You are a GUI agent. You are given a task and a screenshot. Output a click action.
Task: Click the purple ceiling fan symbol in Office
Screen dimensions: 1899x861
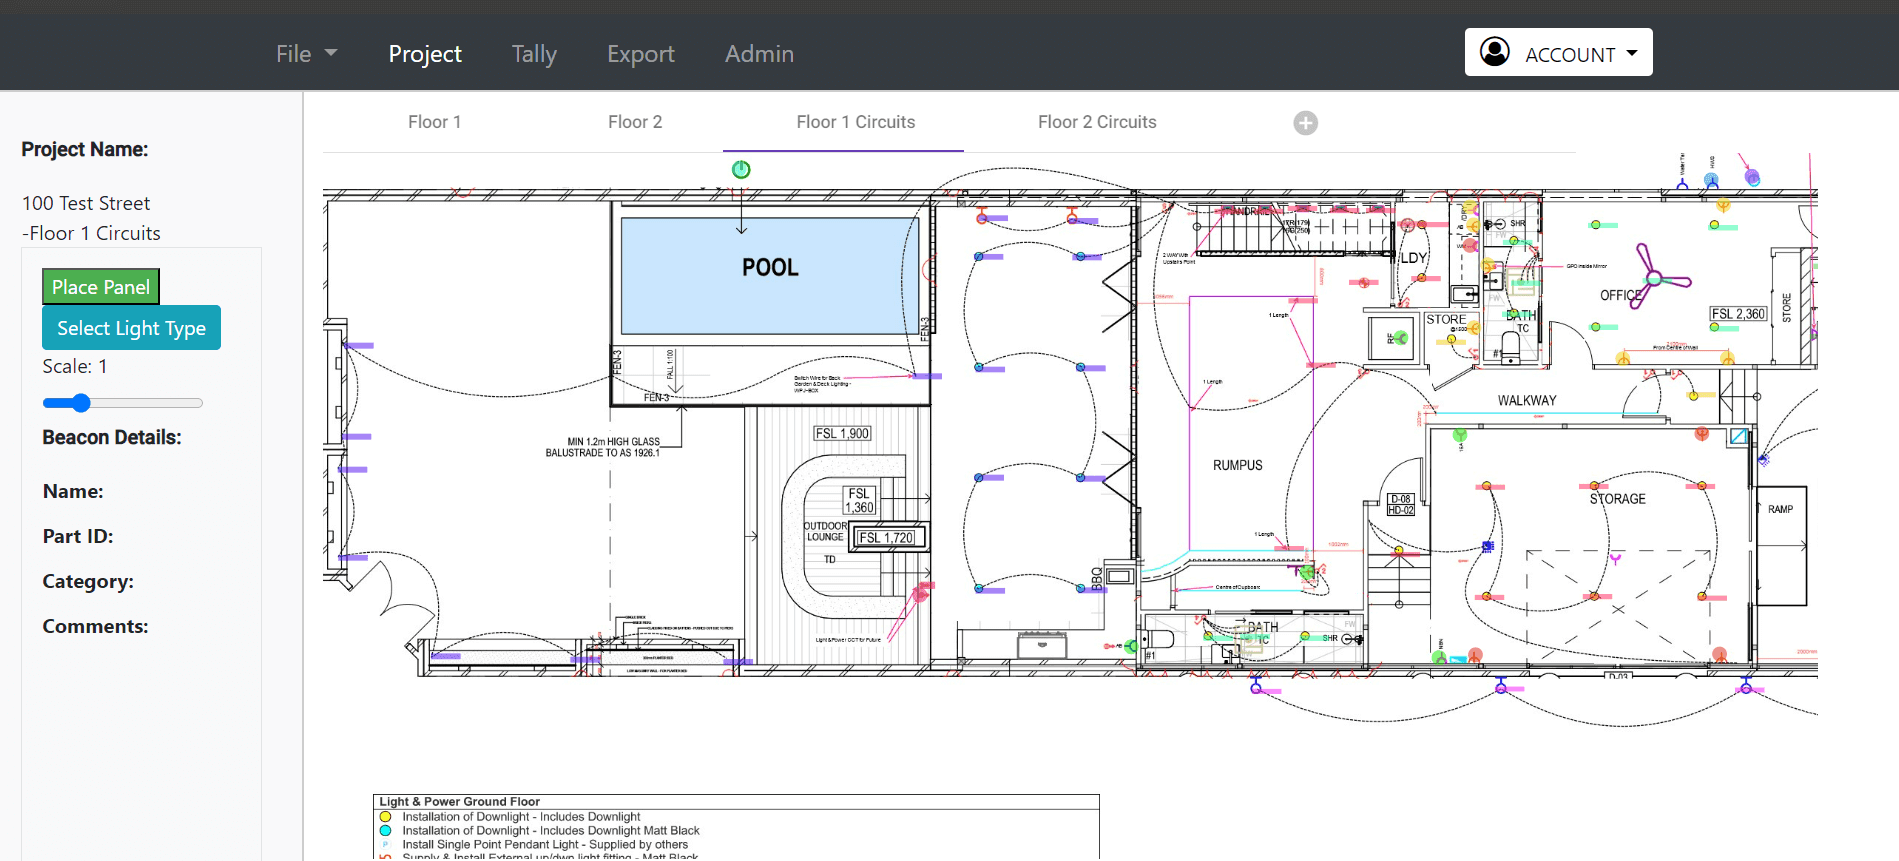tap(1656, 277)
